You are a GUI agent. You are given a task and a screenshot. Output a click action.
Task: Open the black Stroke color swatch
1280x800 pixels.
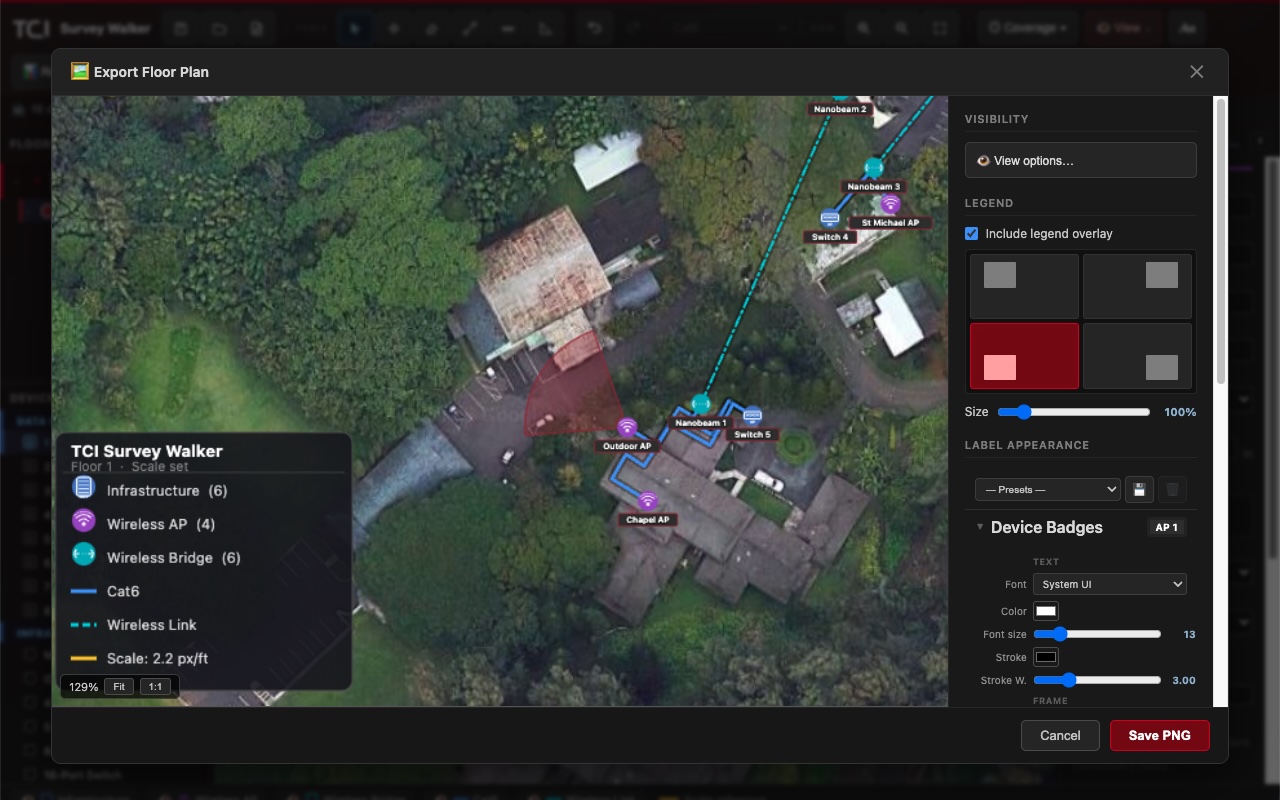tap(1046, 657)
